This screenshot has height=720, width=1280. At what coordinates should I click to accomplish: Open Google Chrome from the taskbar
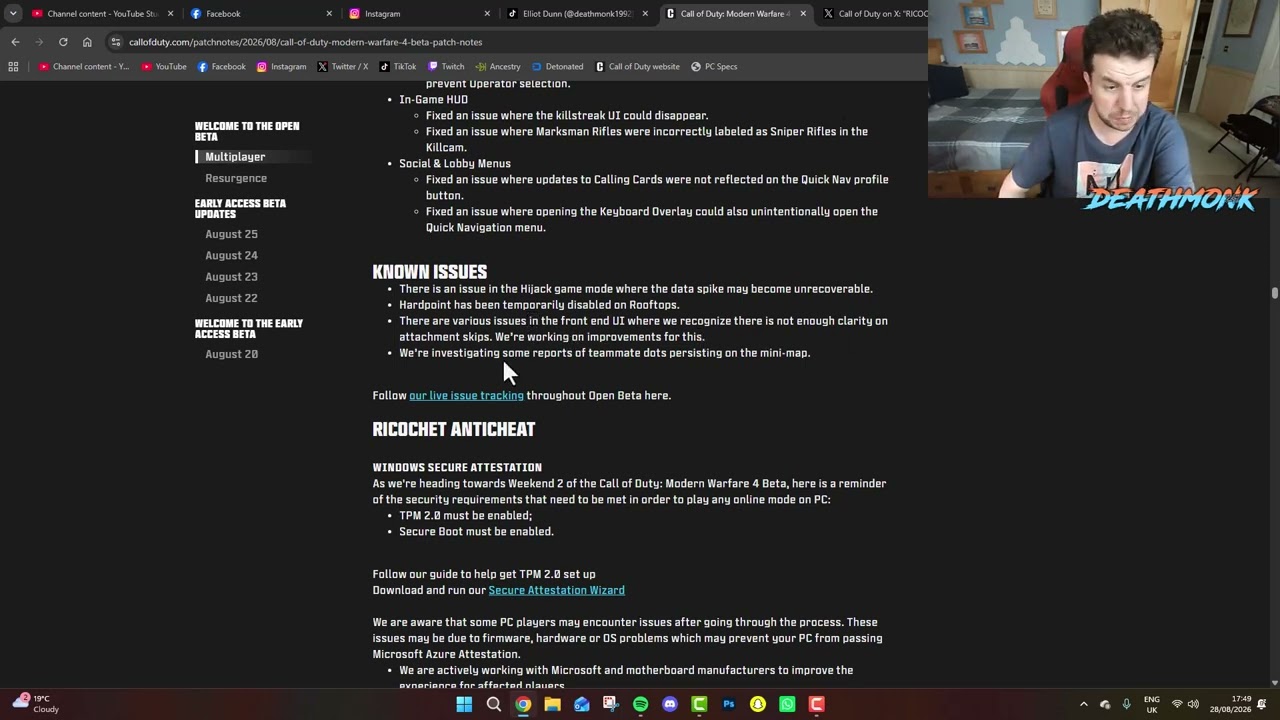coord(523,704)
